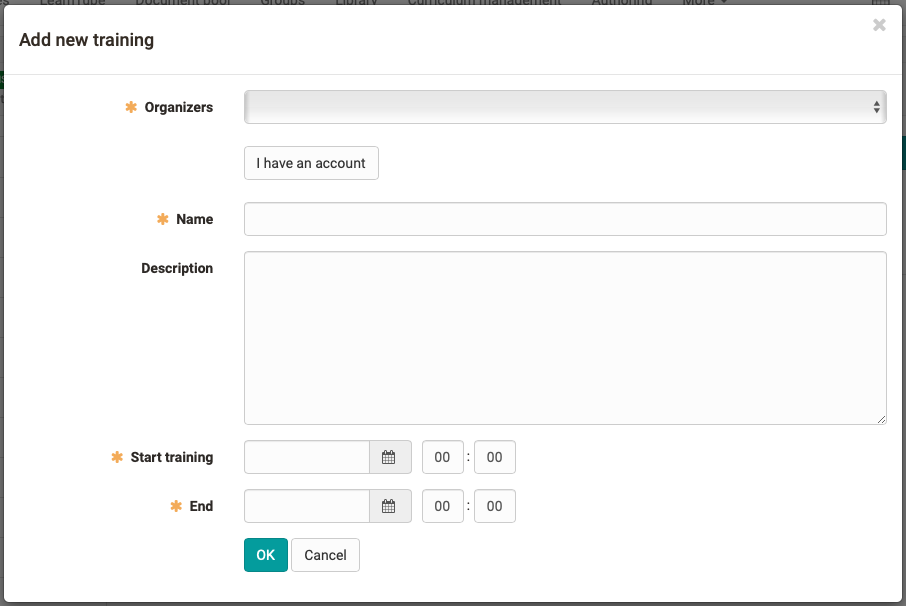Image resolution: width=906 pixels, height=606 pixels.
Task: Select the End minutes field
Action: point(495,506)
